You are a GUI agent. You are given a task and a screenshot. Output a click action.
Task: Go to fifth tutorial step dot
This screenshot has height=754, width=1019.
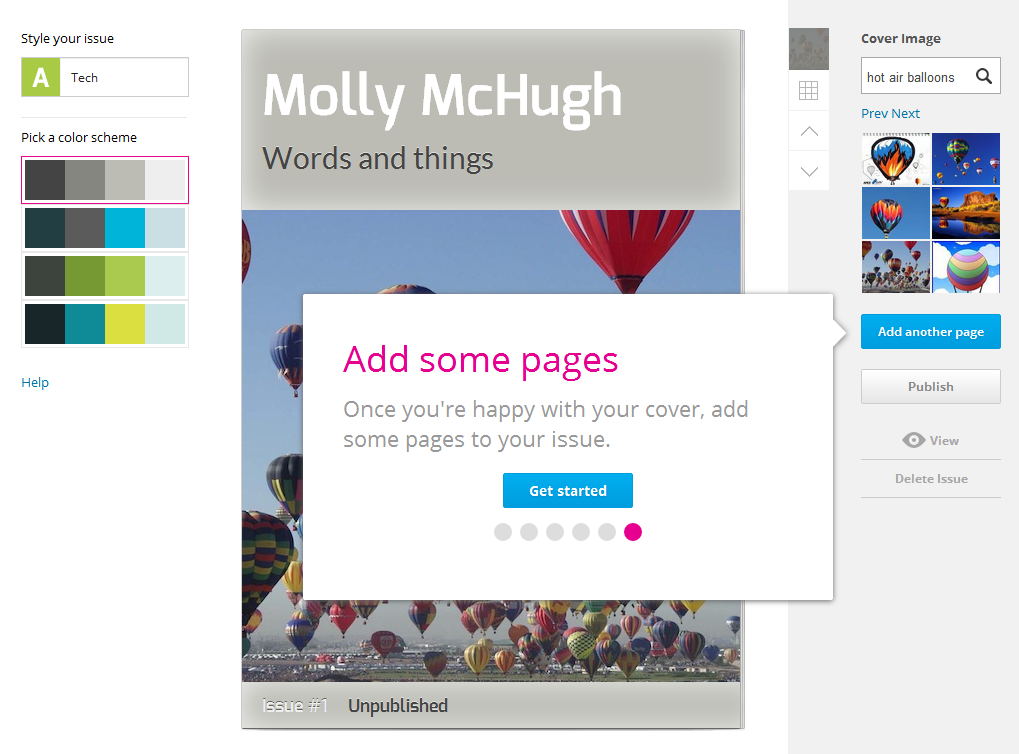point(607,532)
